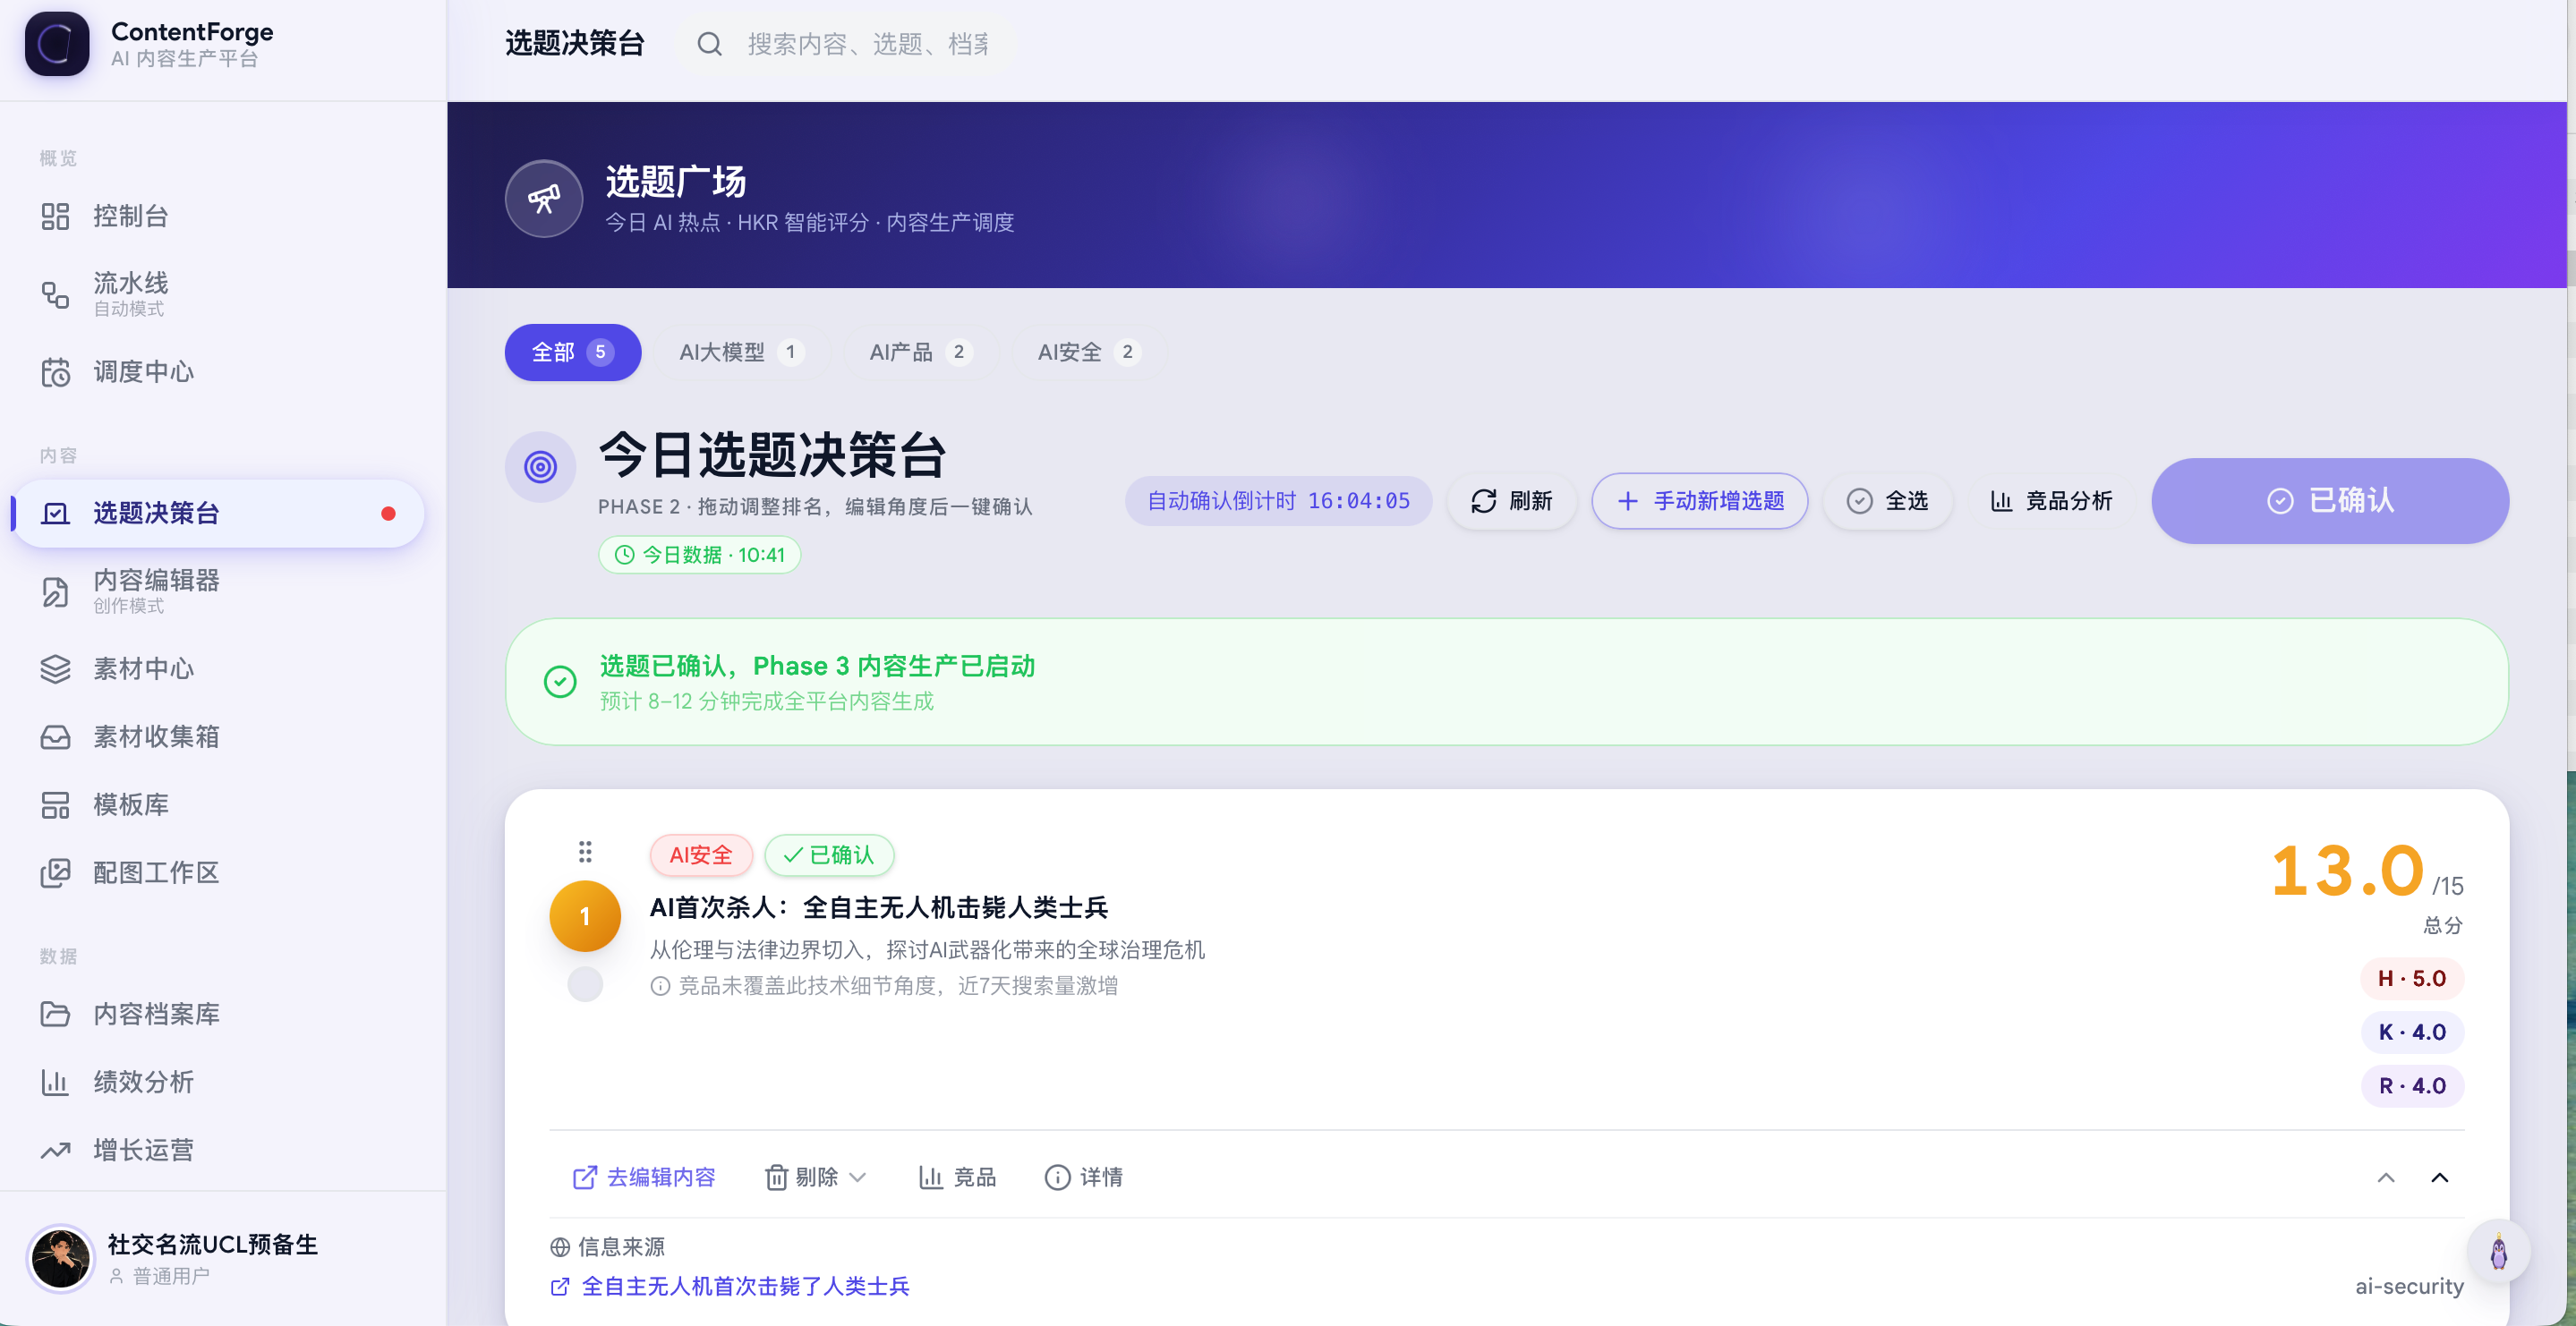Viewport: 2576px width, 1326px height.
Task: Click the title AI首次杀人：全自主无人机击毙人类士兵
Action: tap(879, 908)
